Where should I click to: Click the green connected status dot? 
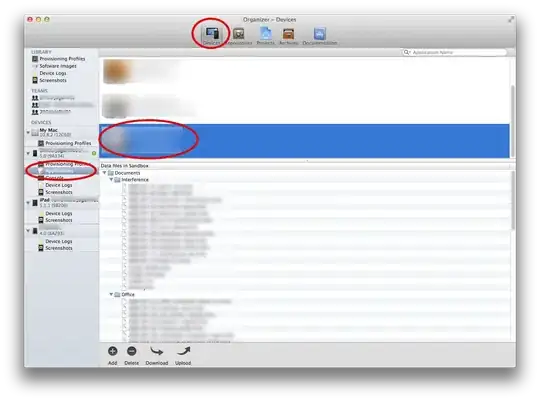pyautogui.click(x=94, y=153)
